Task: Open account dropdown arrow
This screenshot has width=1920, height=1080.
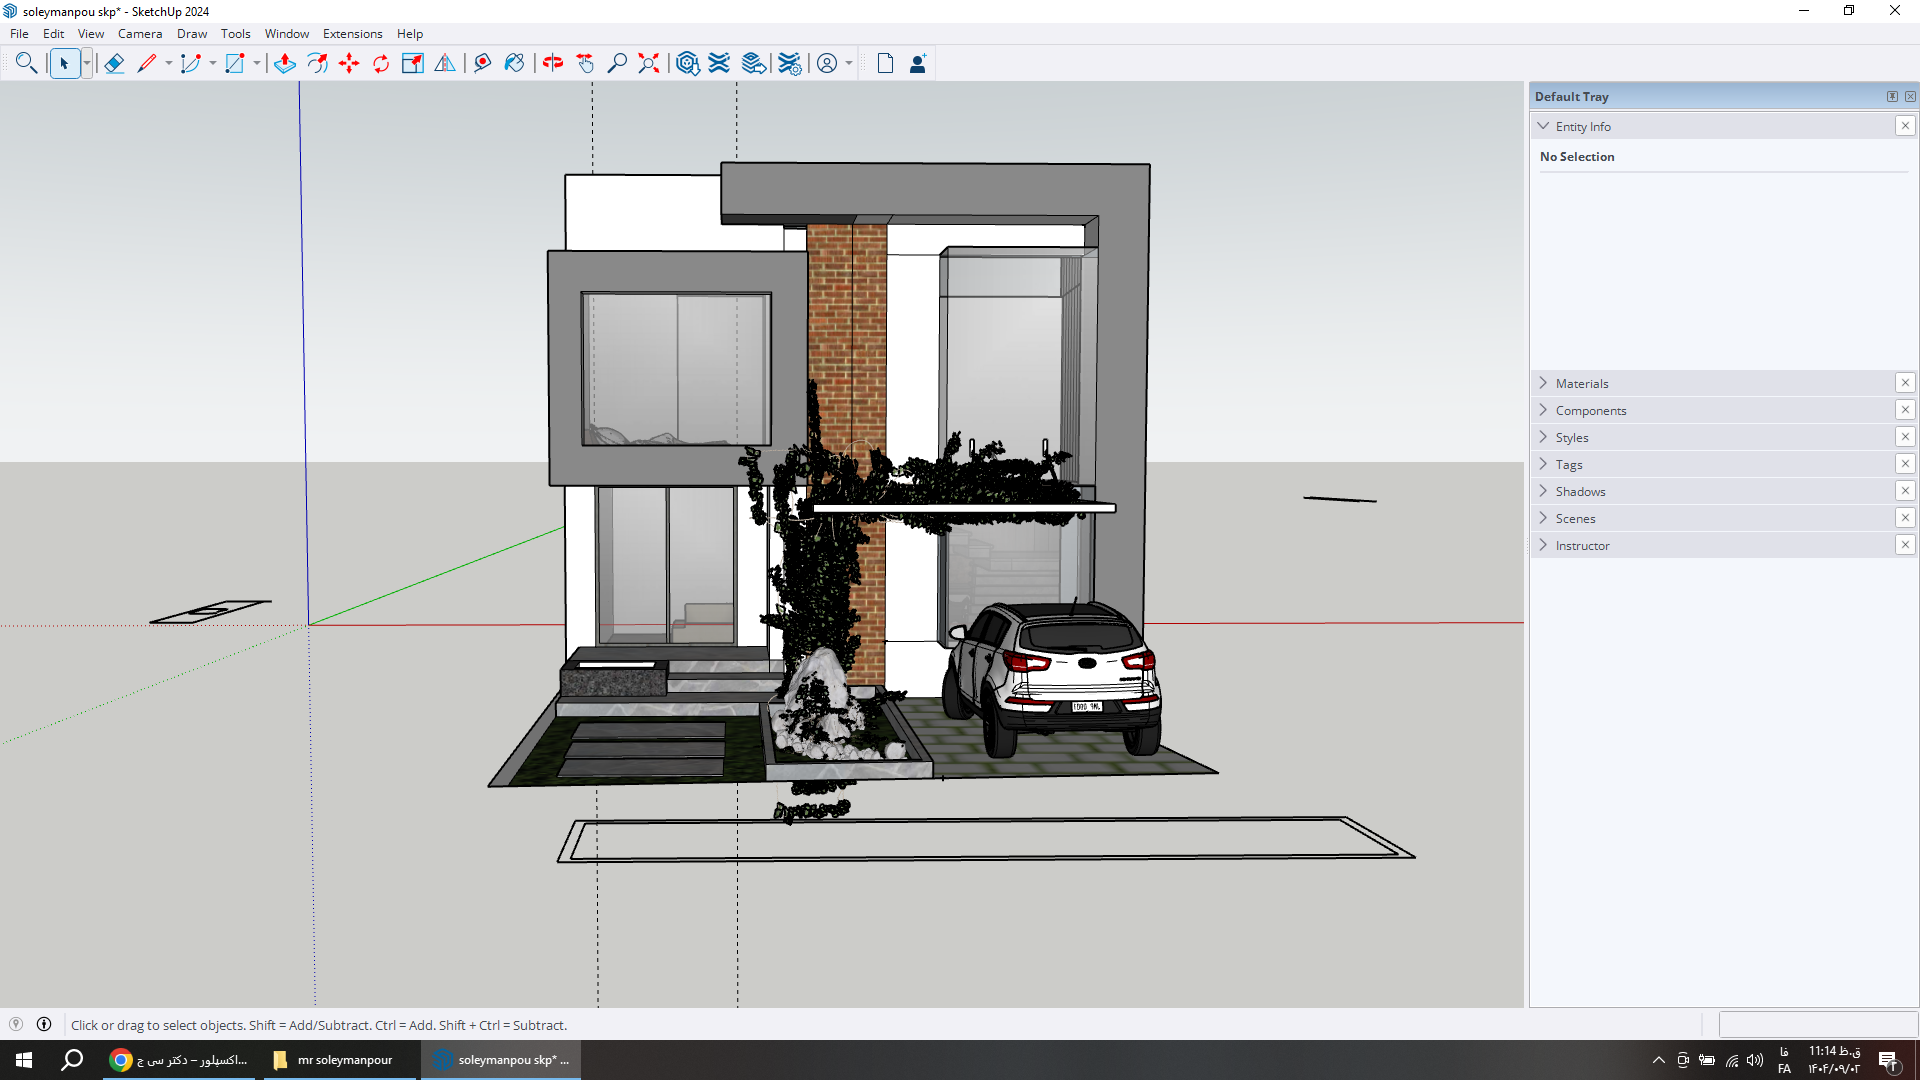Action: [x=849, y=63]
